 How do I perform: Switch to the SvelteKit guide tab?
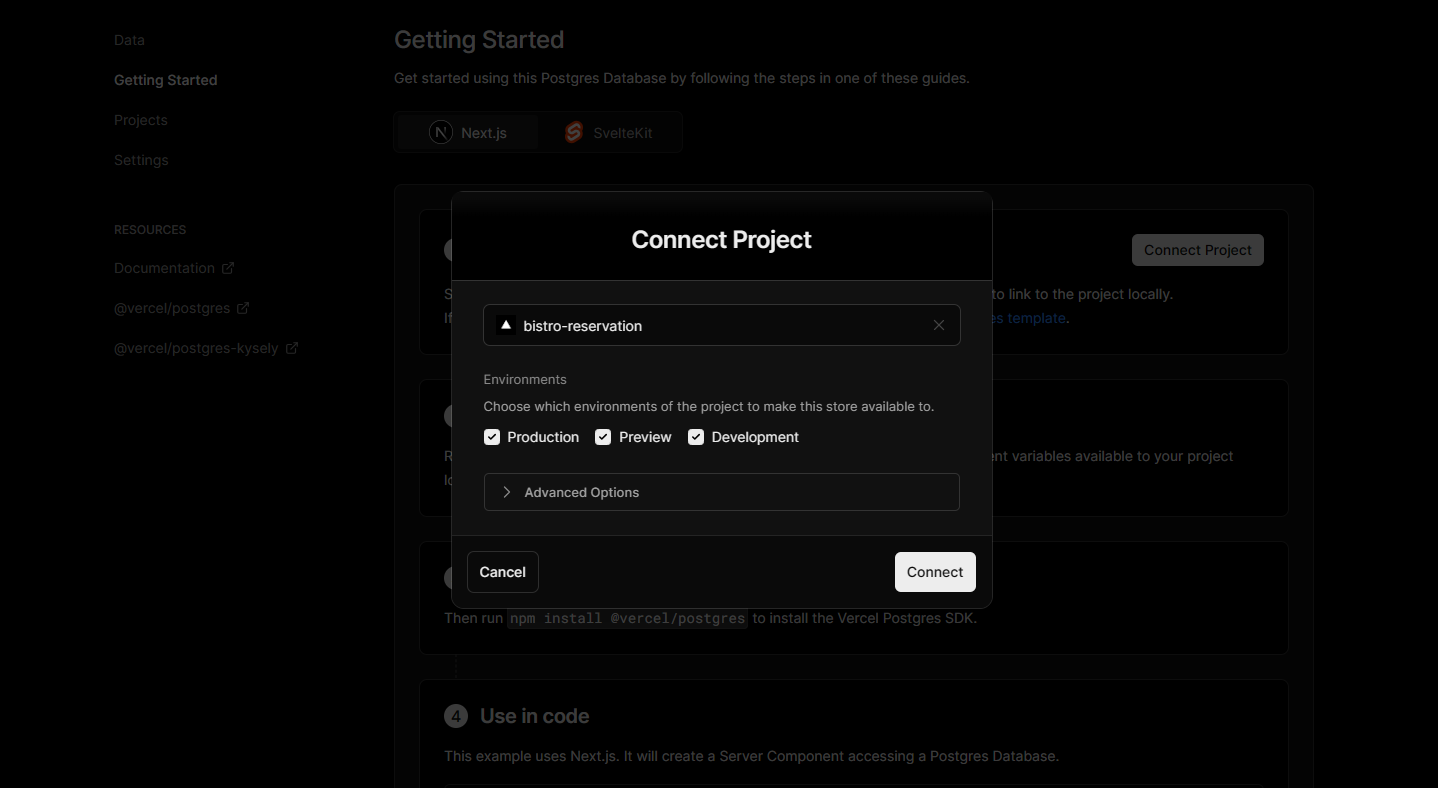(x=609, y=132)
